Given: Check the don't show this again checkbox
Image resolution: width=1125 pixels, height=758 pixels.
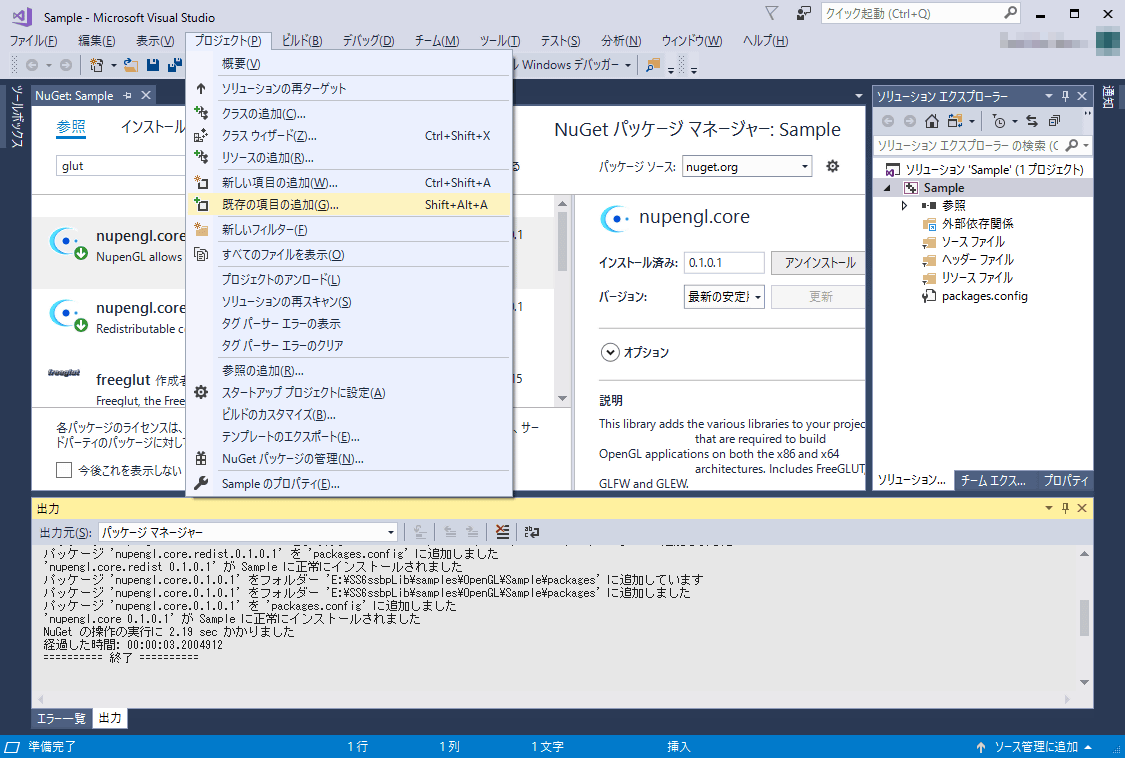Looking at the screenshot, I should tap(64, 470).
